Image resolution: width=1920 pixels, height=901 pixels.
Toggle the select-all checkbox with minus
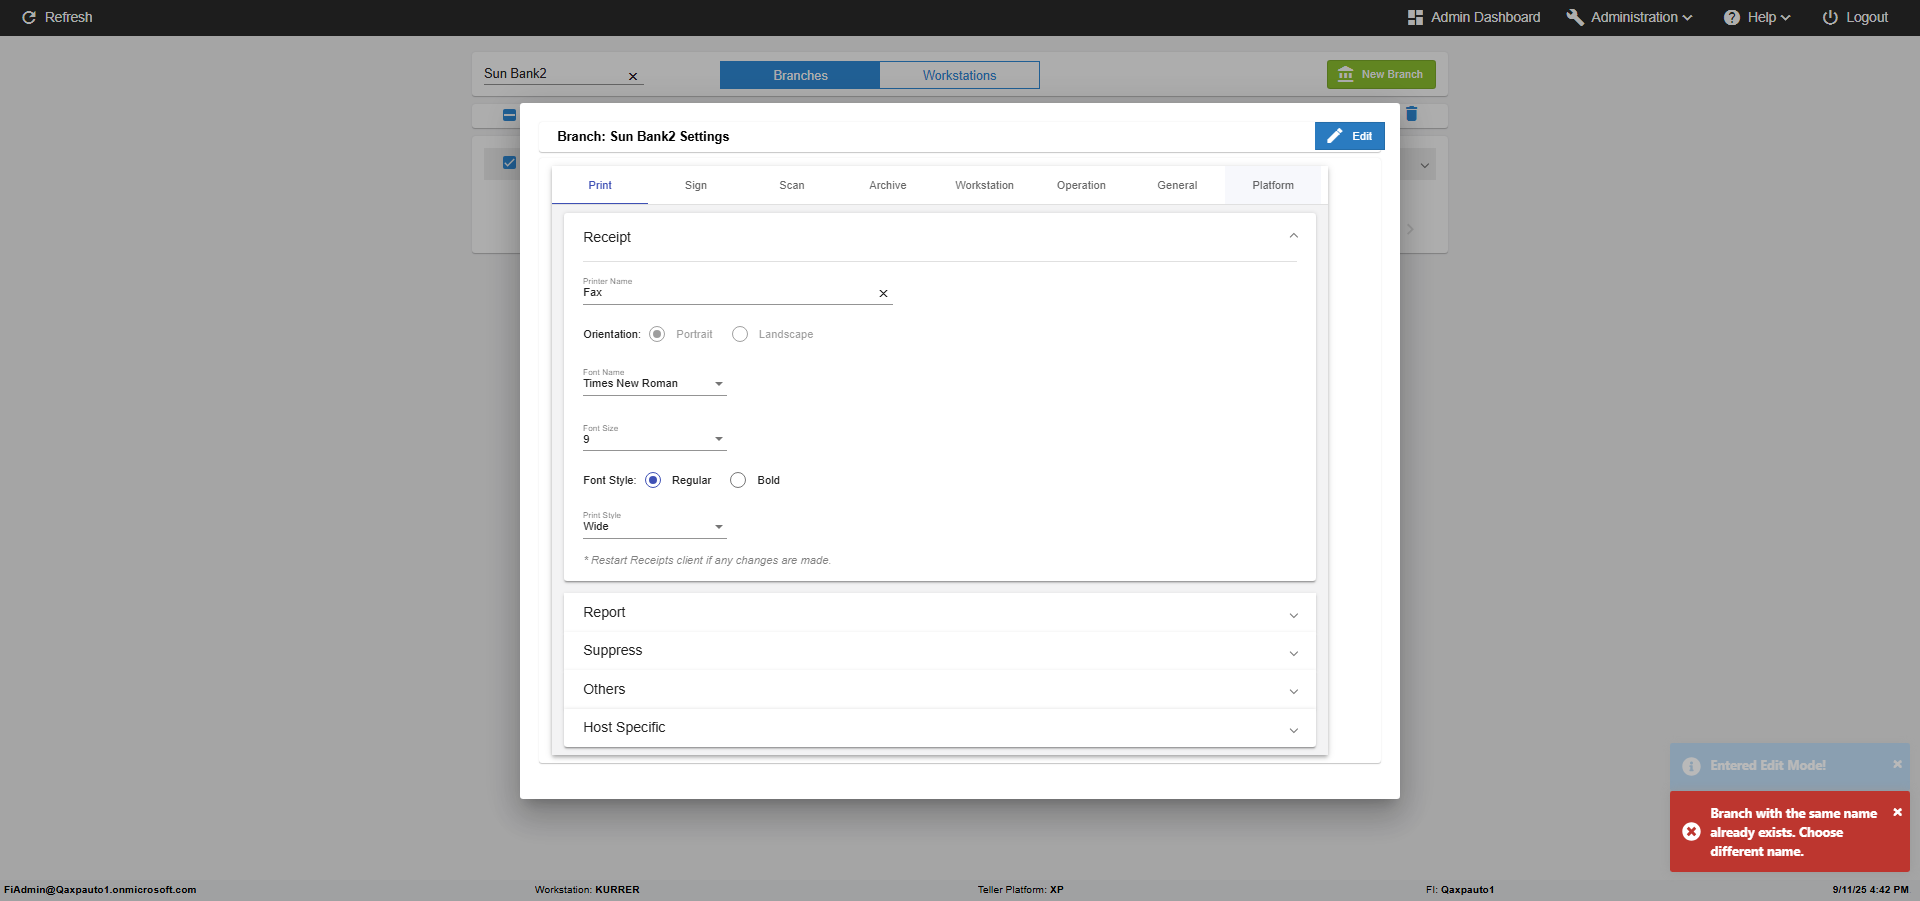(509, 115)
